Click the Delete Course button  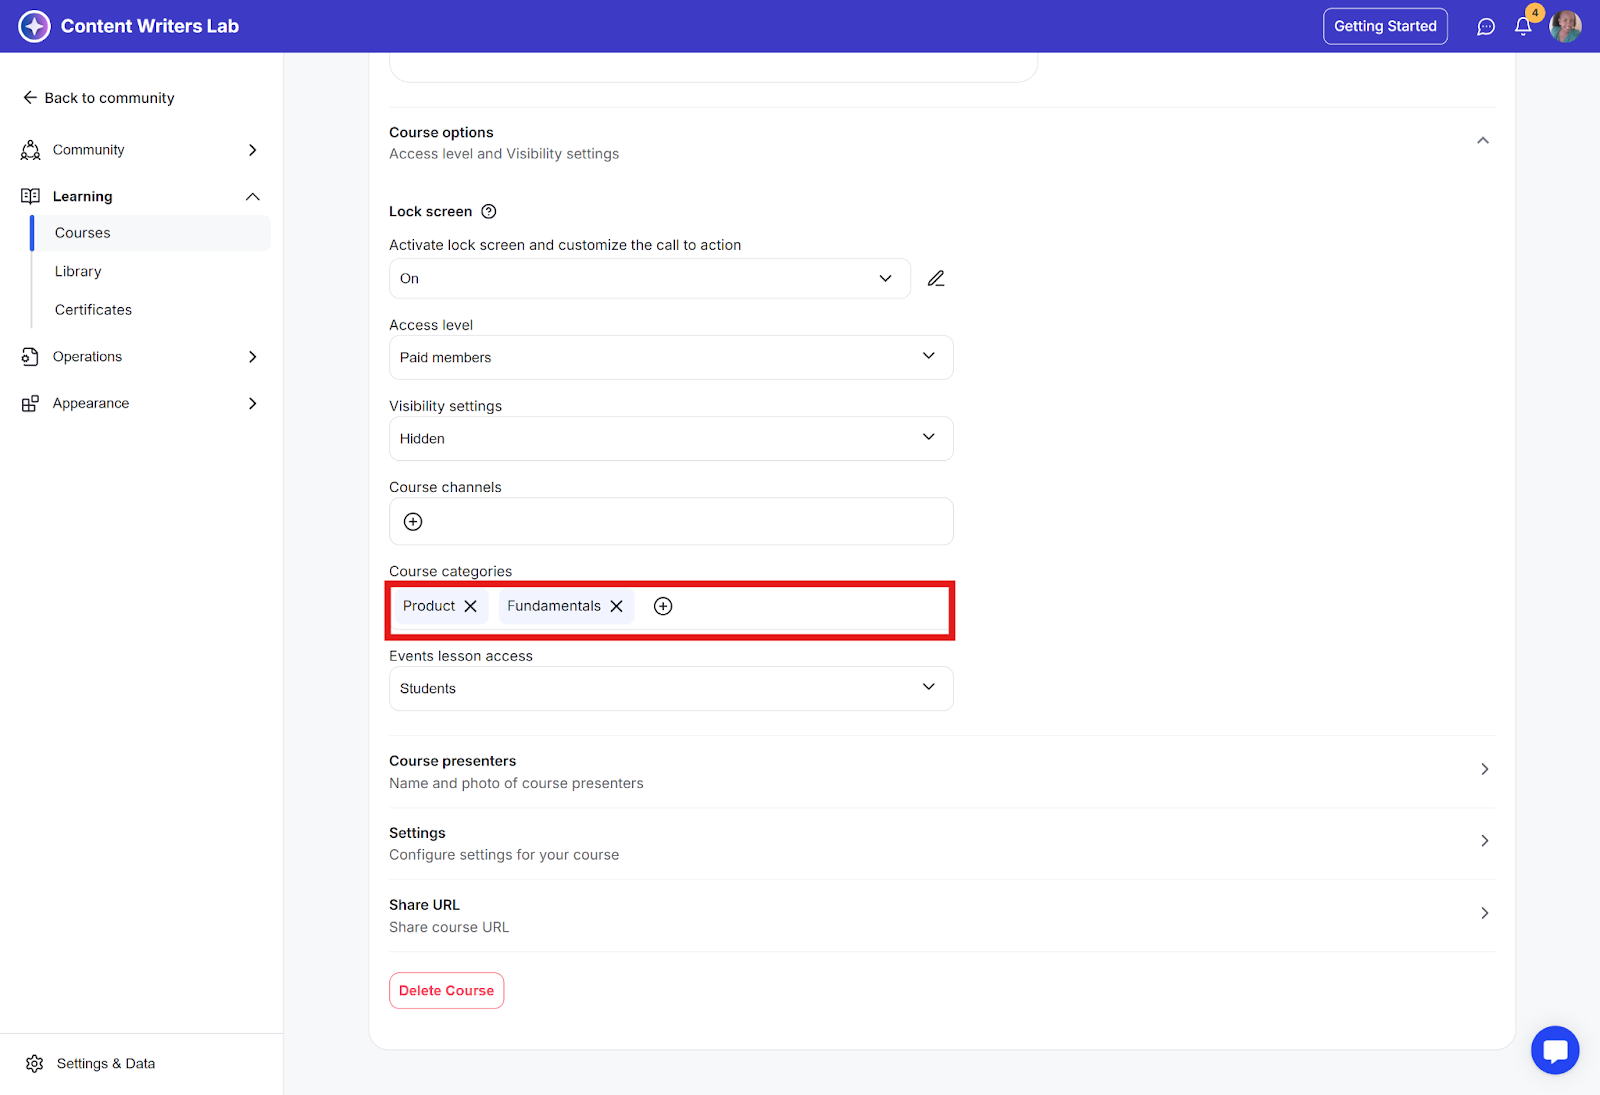446,991
